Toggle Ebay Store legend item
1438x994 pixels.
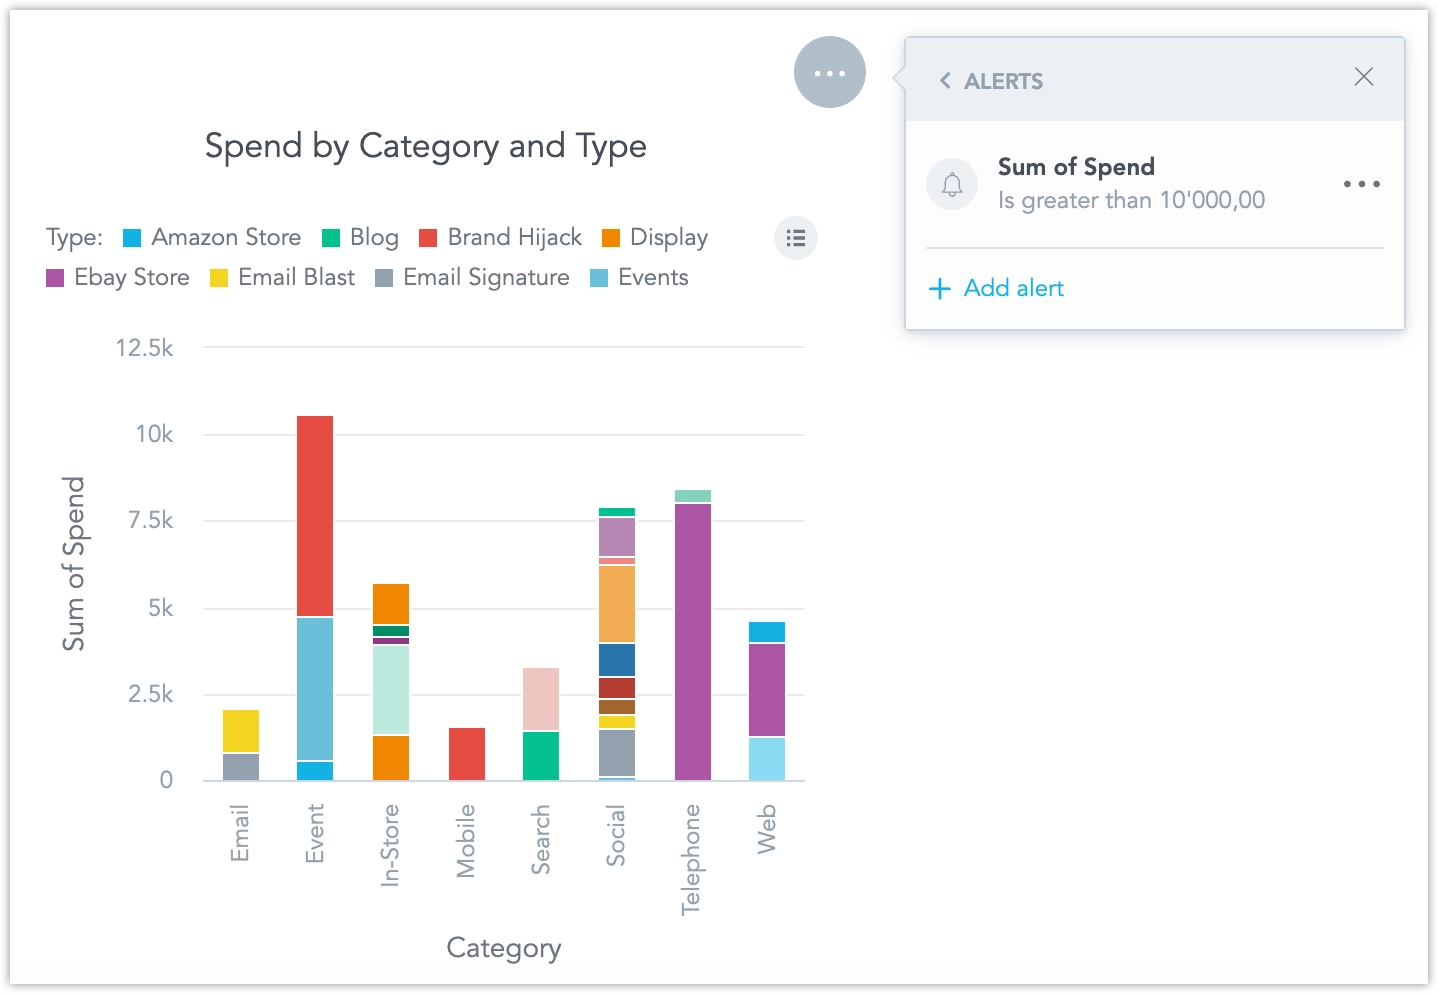(x=118, y=277)
